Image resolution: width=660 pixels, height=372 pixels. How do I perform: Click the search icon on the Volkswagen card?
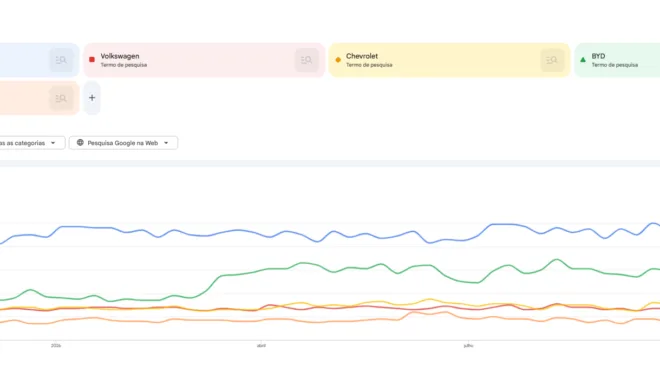coord(306,60)
